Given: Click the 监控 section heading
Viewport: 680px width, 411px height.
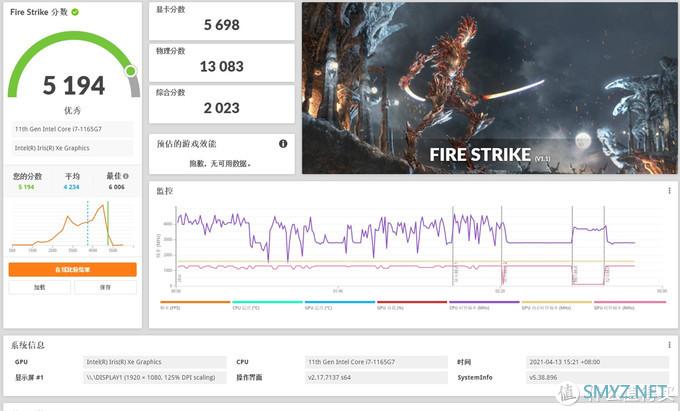Looking at the screenshot, I should tap(165, 191).
